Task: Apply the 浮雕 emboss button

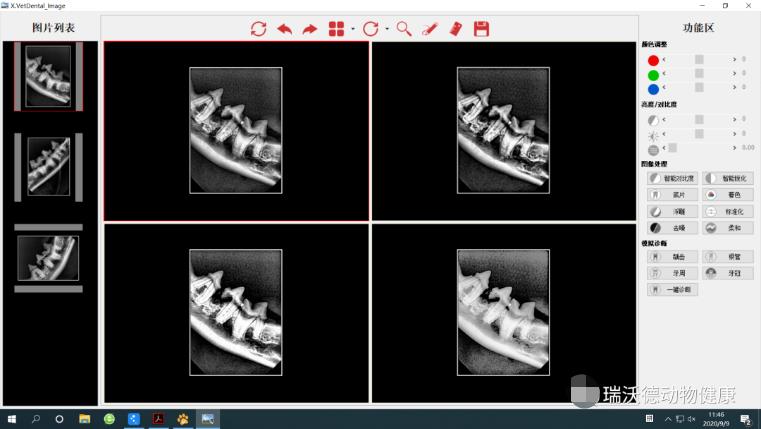Action: pyautogui.click(x=672, y=212)
